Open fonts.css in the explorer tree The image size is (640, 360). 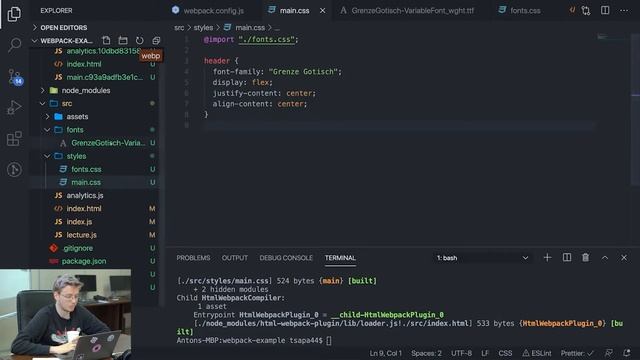coord(86,169)
